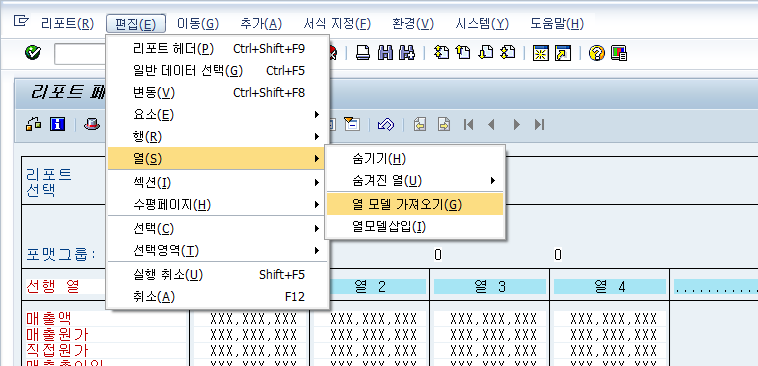The width and height of the screenshot is (758, 366).
Task: Click the Find binoculars icon
Action: 385,52
